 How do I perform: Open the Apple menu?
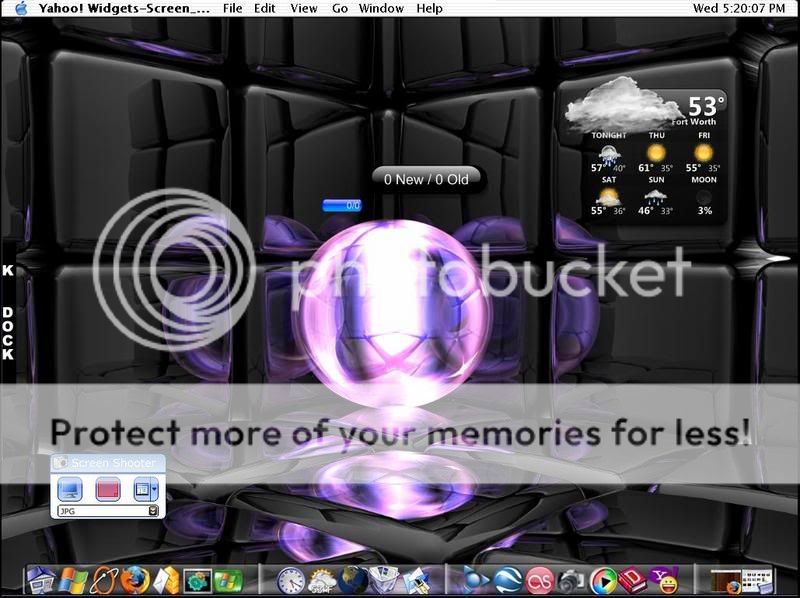coord(20,8)
